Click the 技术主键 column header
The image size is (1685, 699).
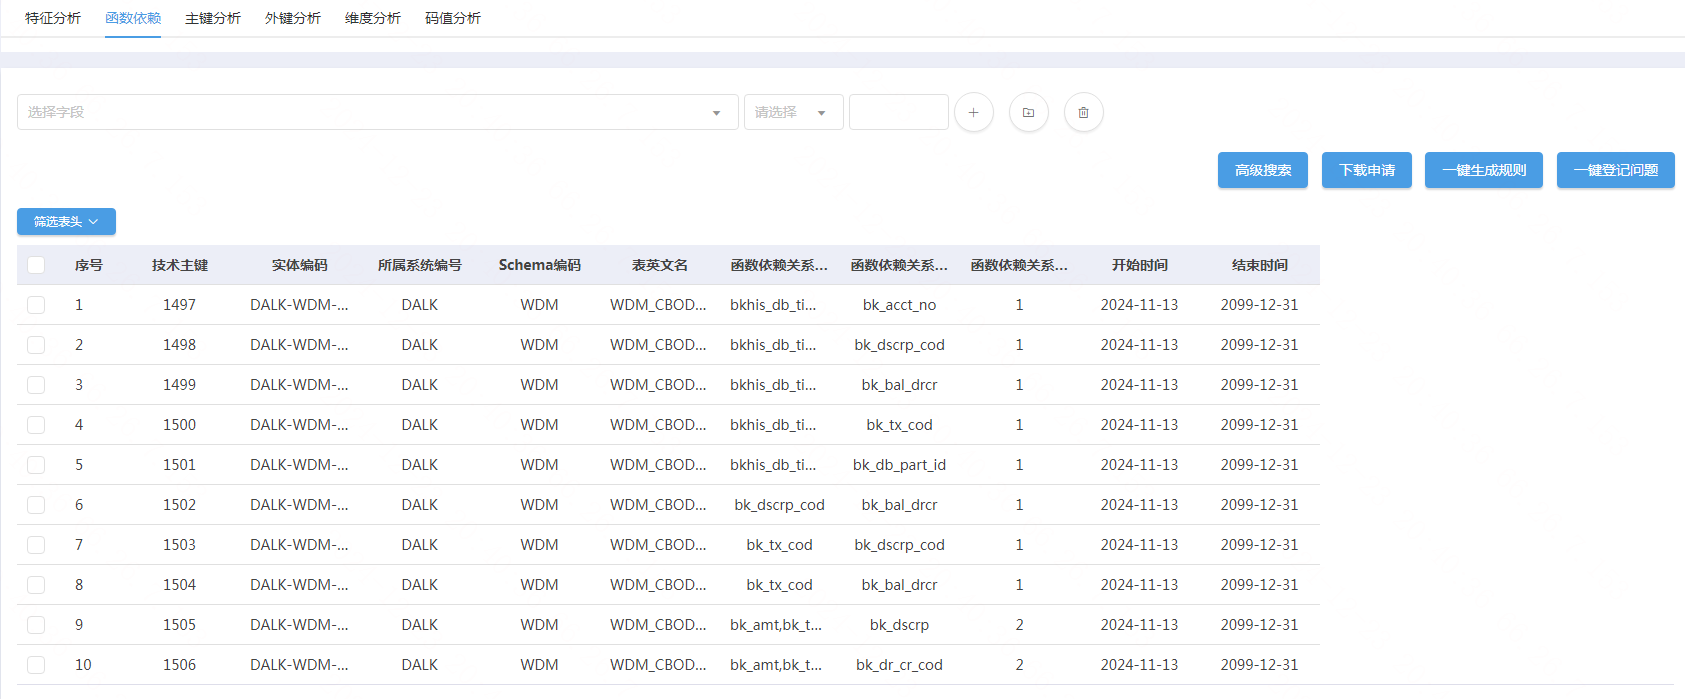click(x=180, y=265)
